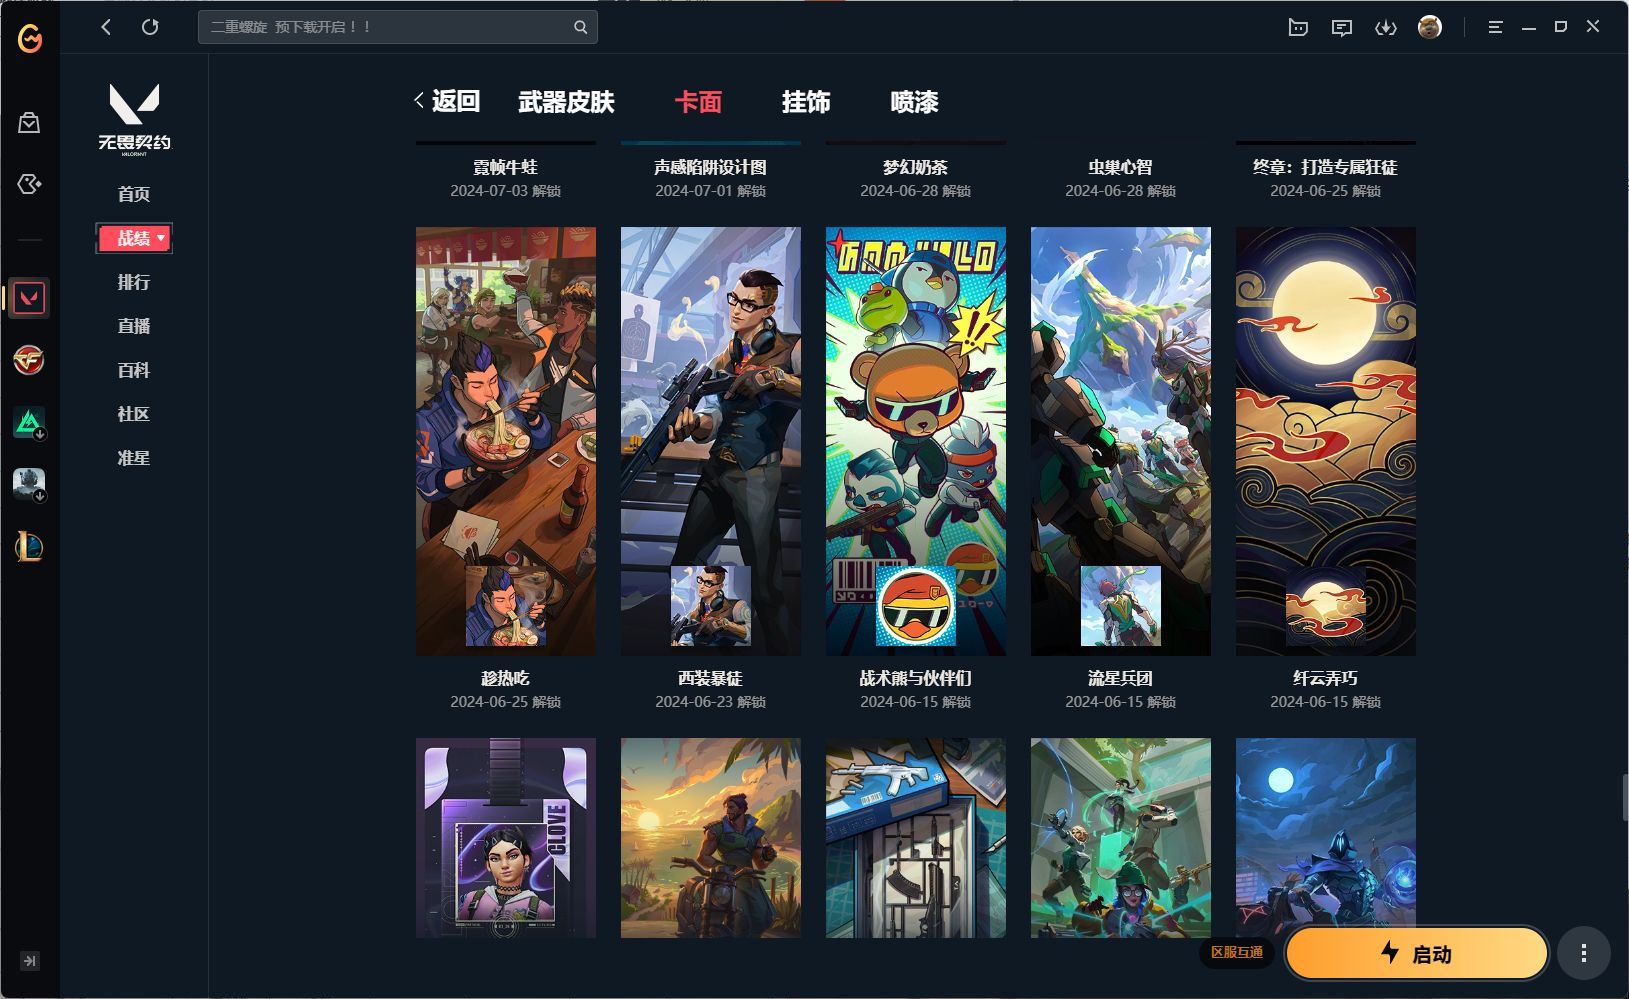1629x999 pixels.
Task: Go back using the navigation arrow icon
Action: (x=105, y=27)
